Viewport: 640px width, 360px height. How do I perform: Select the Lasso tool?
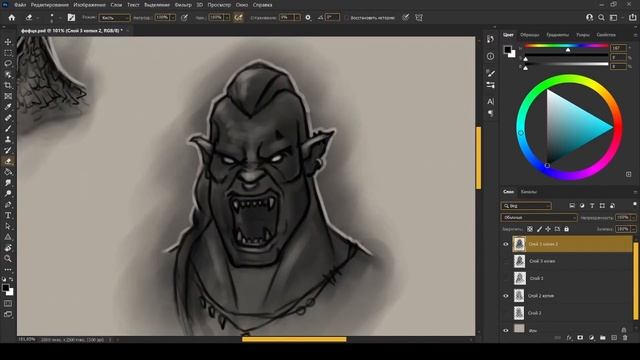pos(8,64)
